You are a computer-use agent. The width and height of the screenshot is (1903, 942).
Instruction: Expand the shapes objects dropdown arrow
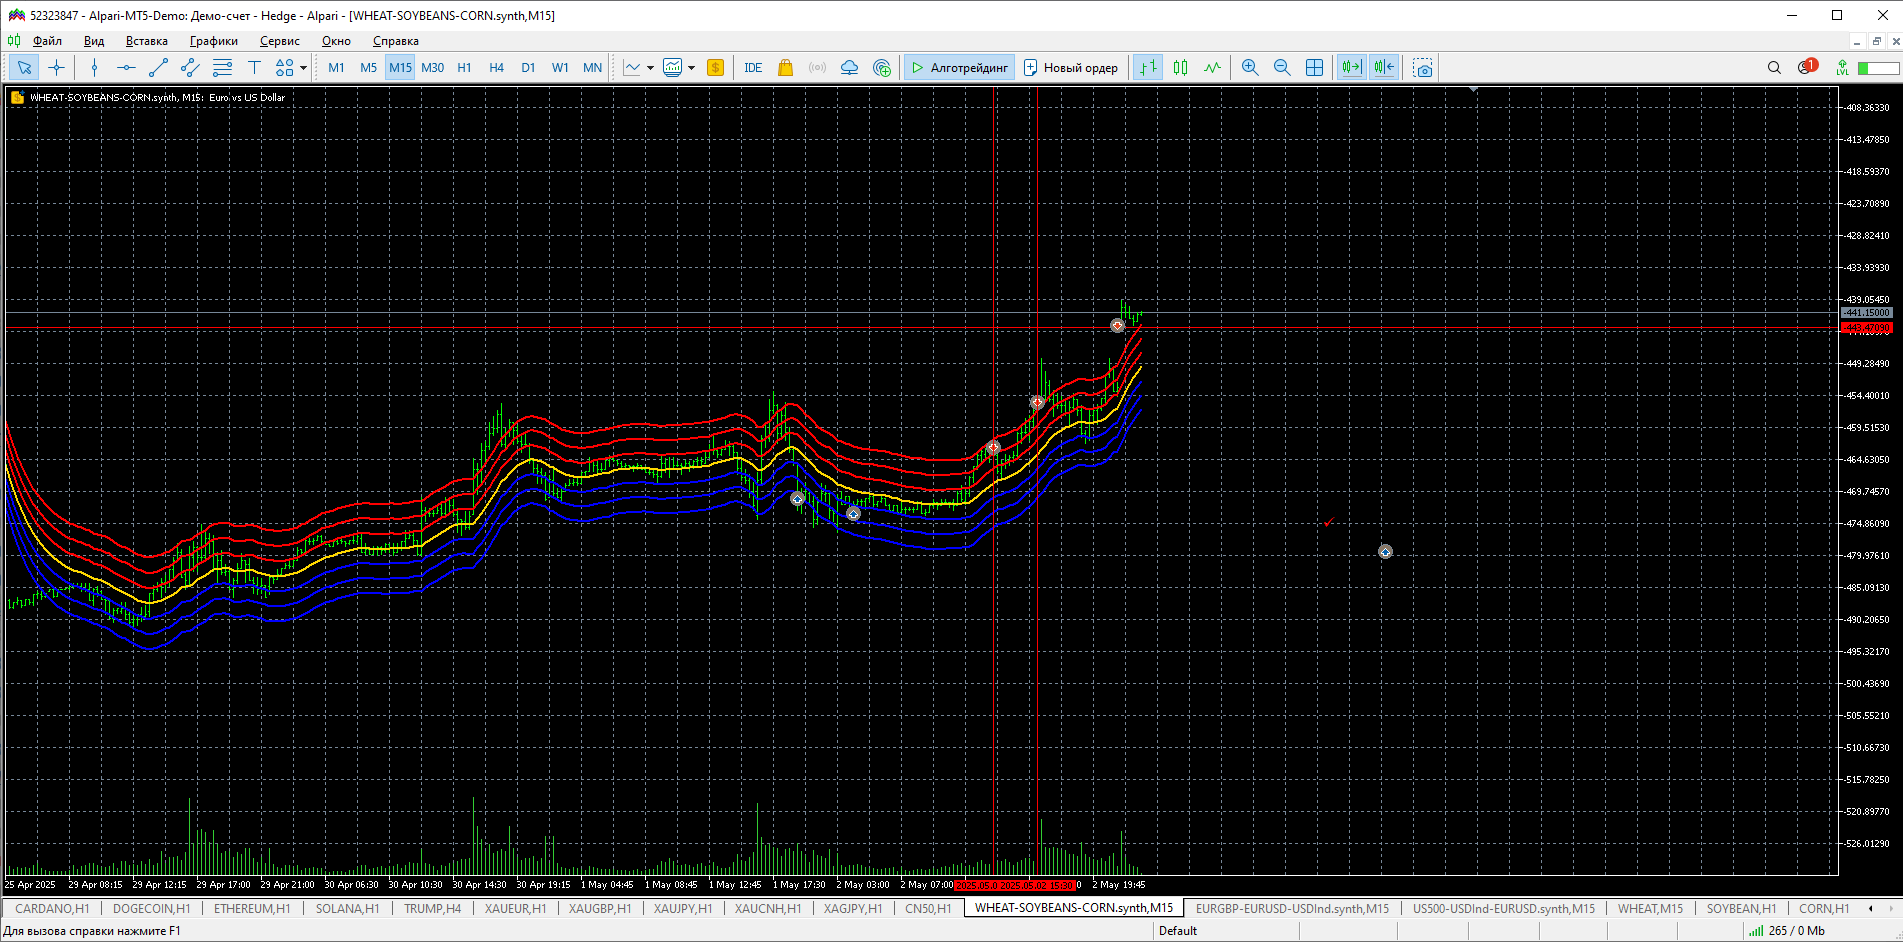pos(303,68)
